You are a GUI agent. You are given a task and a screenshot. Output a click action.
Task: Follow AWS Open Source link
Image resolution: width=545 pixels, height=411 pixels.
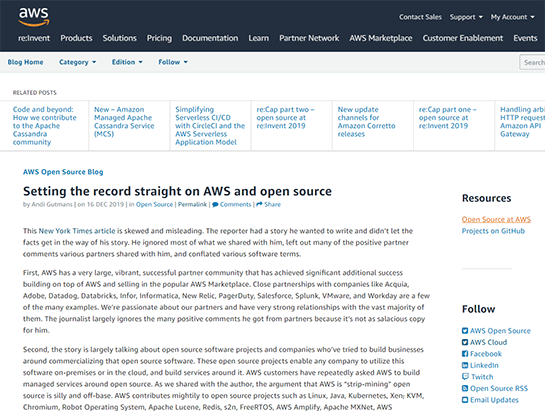pos(500,331)
